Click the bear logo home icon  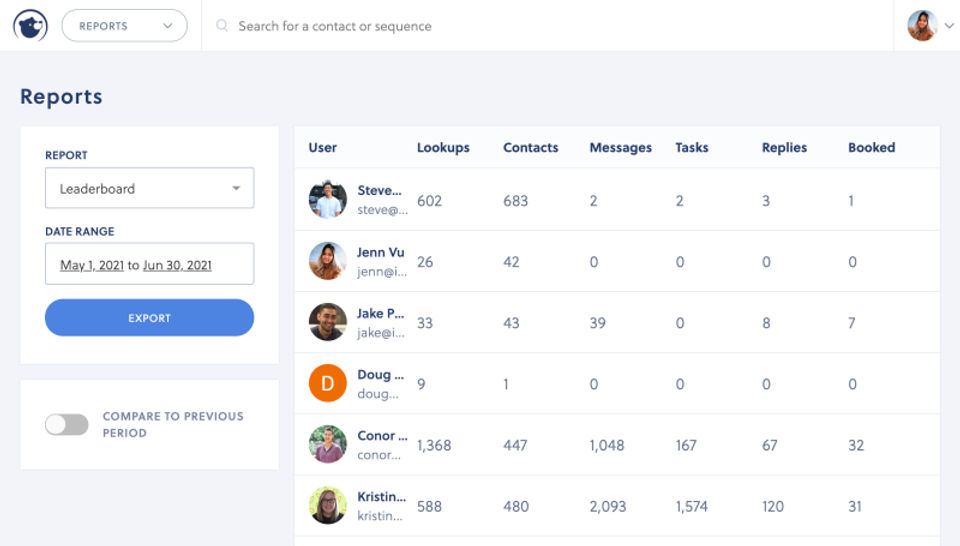[31, 26]
